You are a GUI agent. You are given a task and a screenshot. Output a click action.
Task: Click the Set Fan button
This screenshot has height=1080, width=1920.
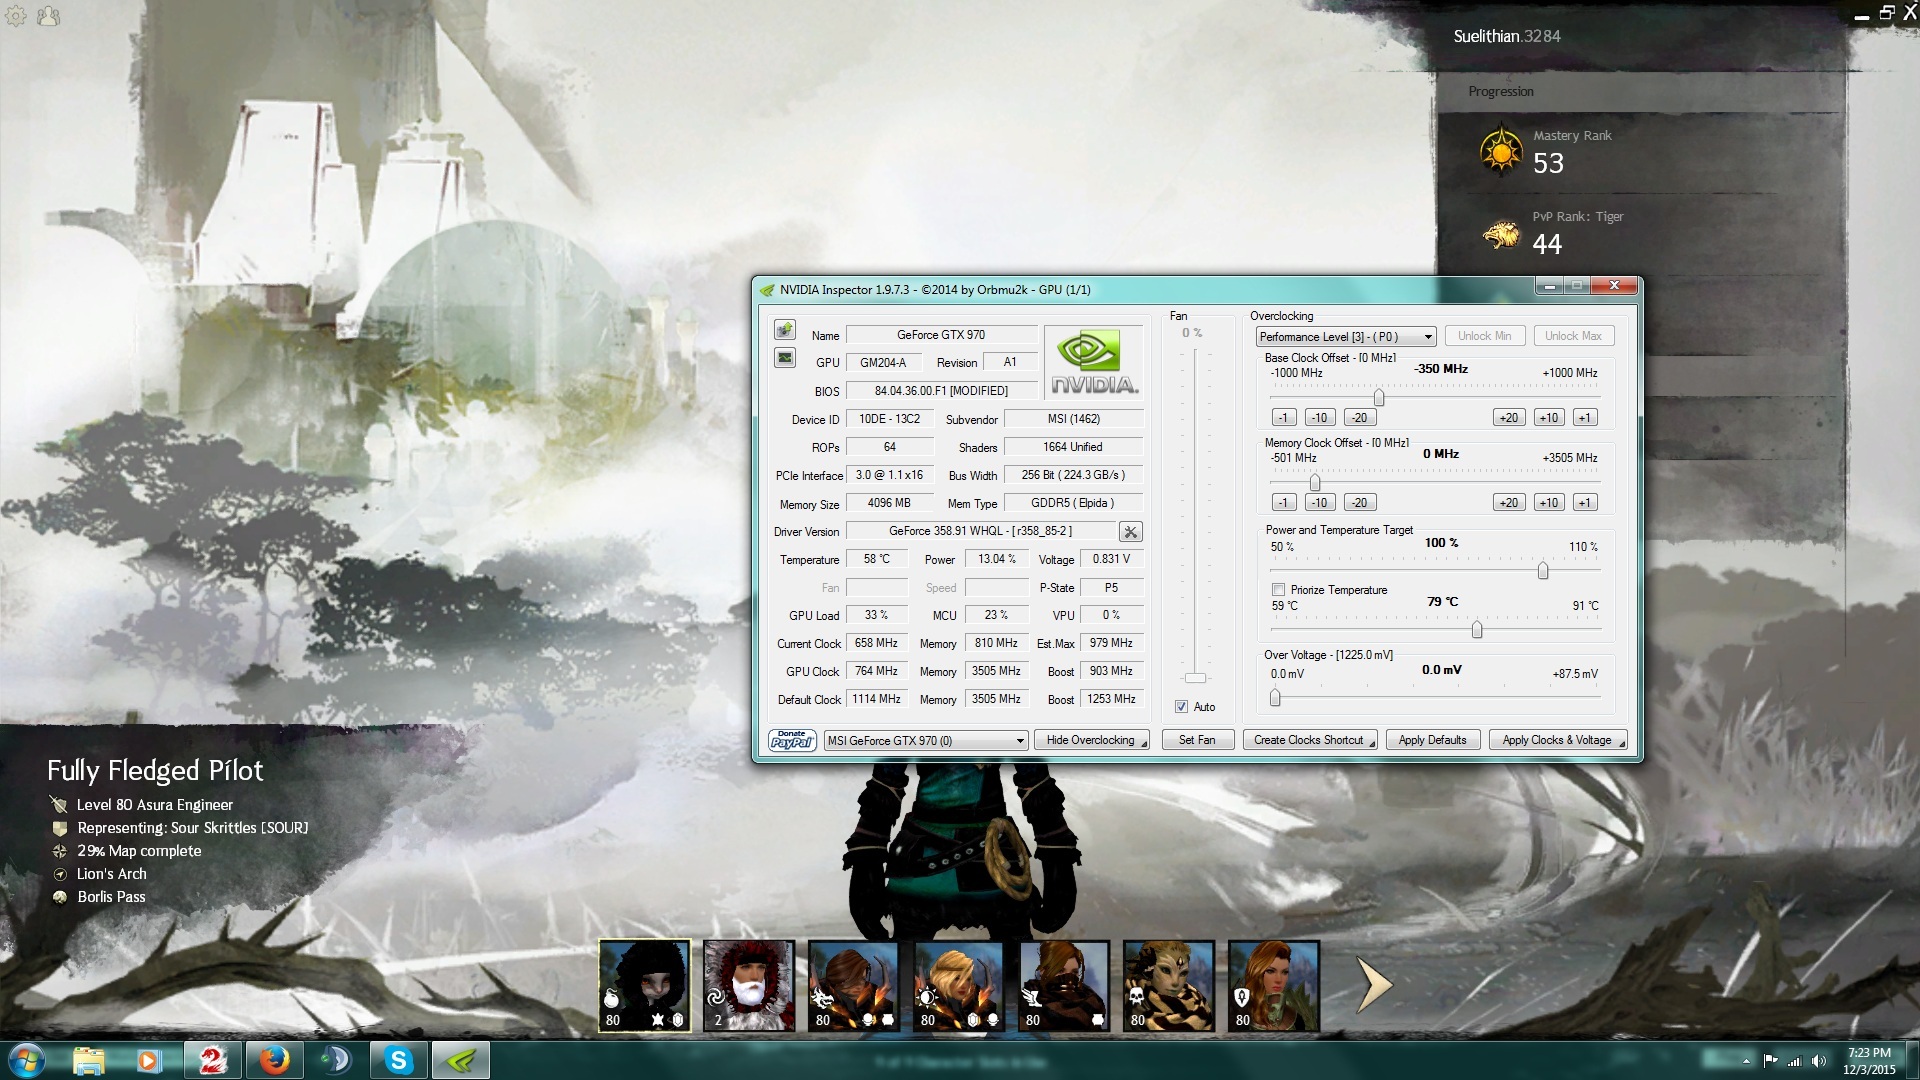click(x=1197, y=740)
